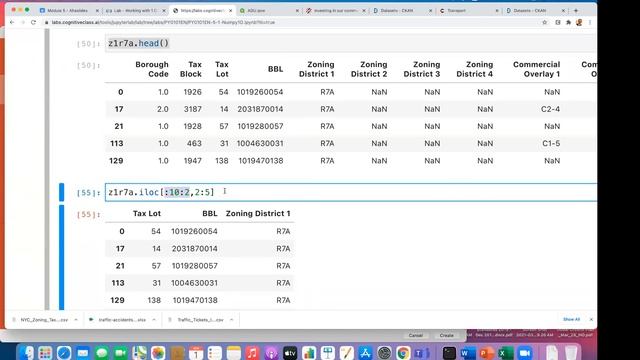This screenshot has width=640, height=360.
Task: Open Keynote from the Dock
Action: point(328,353)
